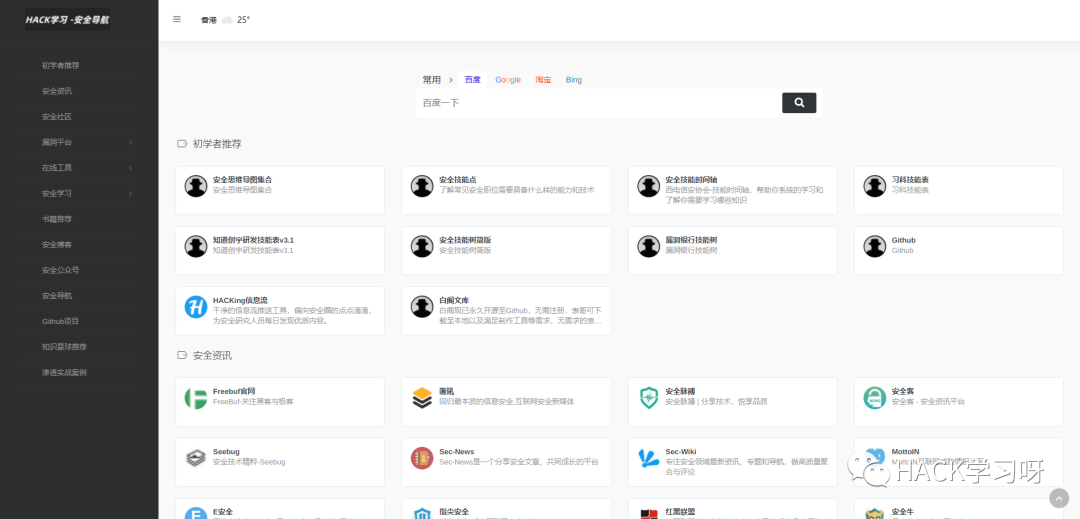
Task: Click the 安全脉搏 shield logo icon
Action: 648,398
